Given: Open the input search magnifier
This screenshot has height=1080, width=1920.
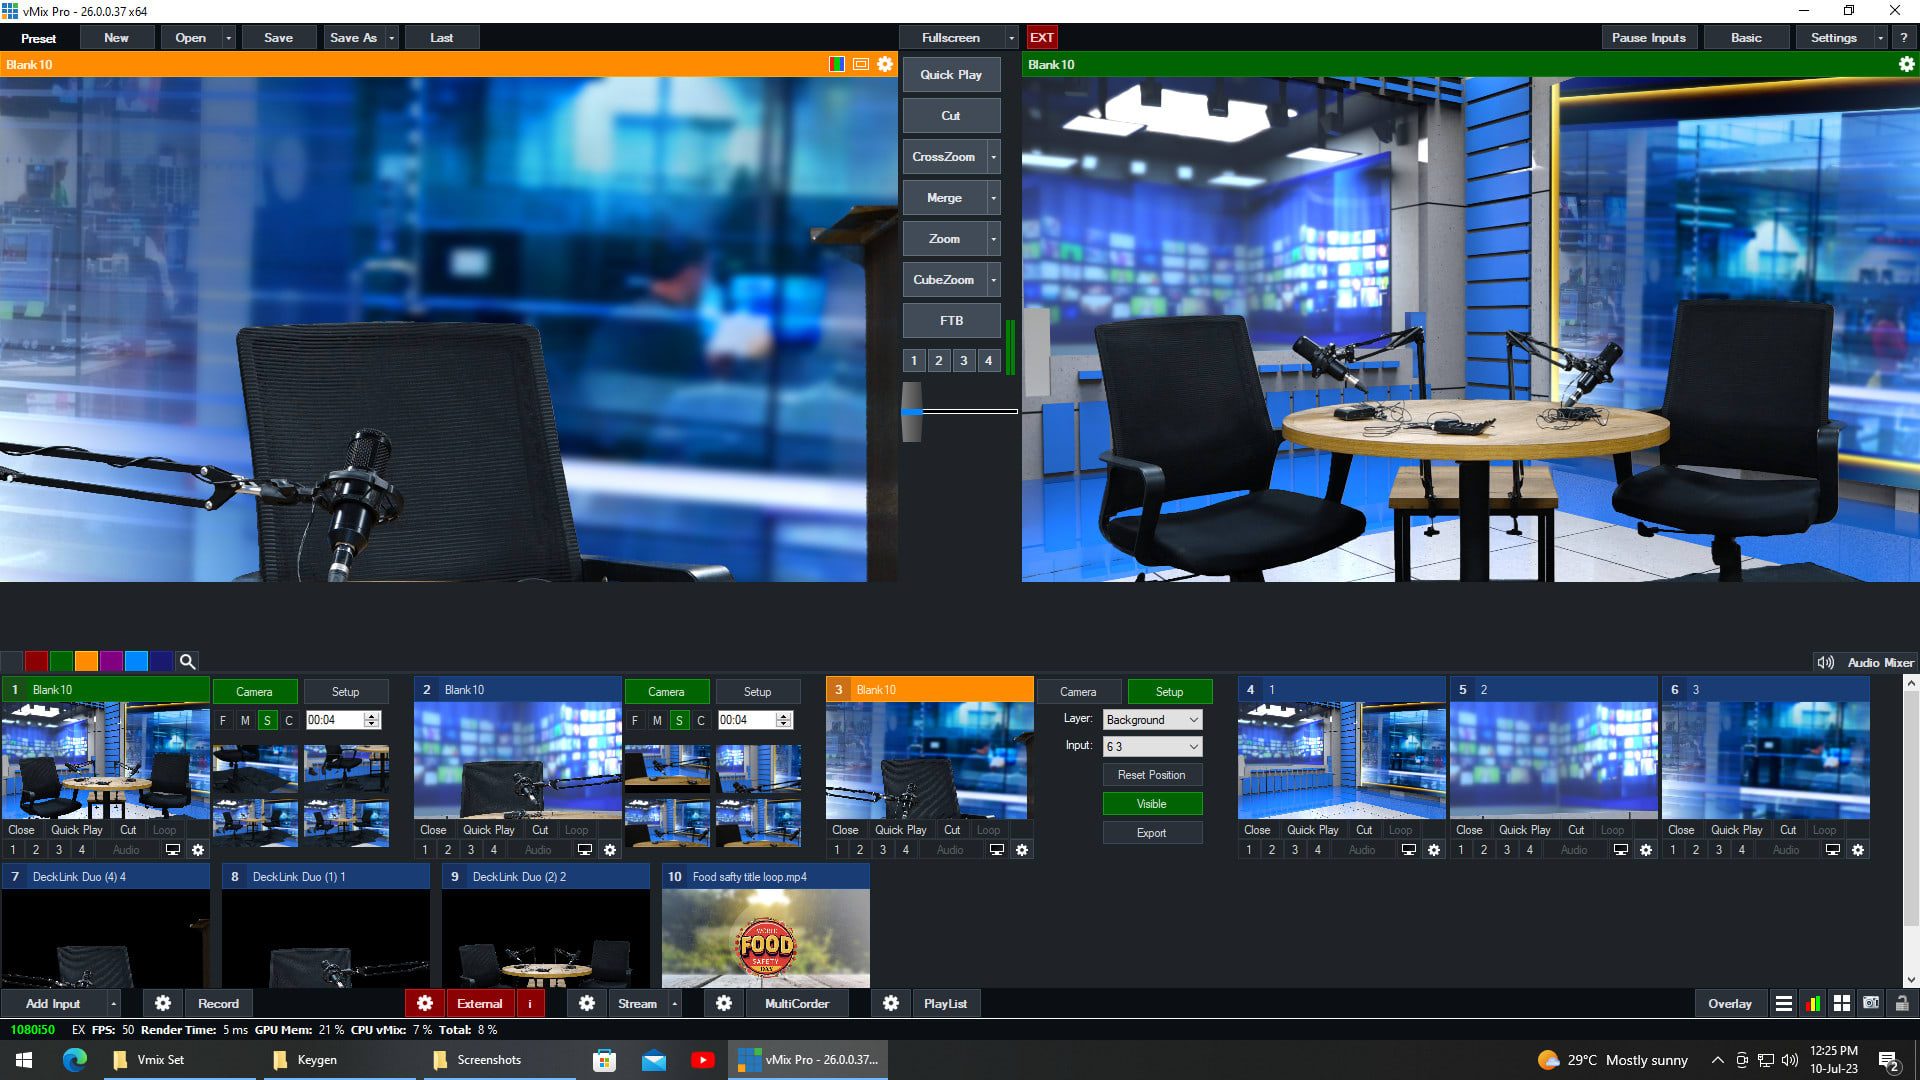Looking at the screenshot, I should [x=187, y=661].
